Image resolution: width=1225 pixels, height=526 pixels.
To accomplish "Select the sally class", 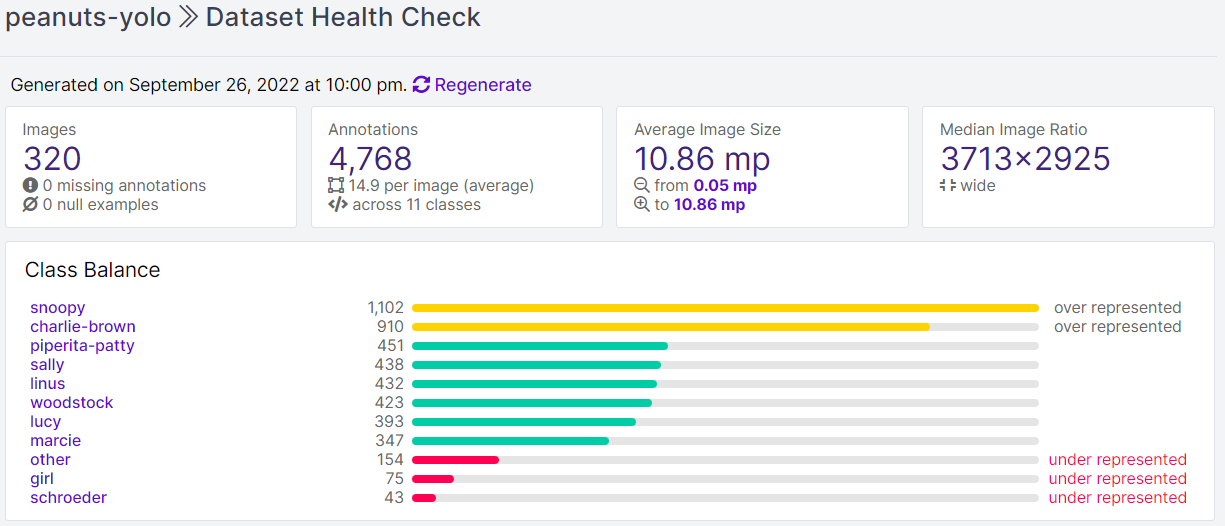I will click(x=47, y=365).
